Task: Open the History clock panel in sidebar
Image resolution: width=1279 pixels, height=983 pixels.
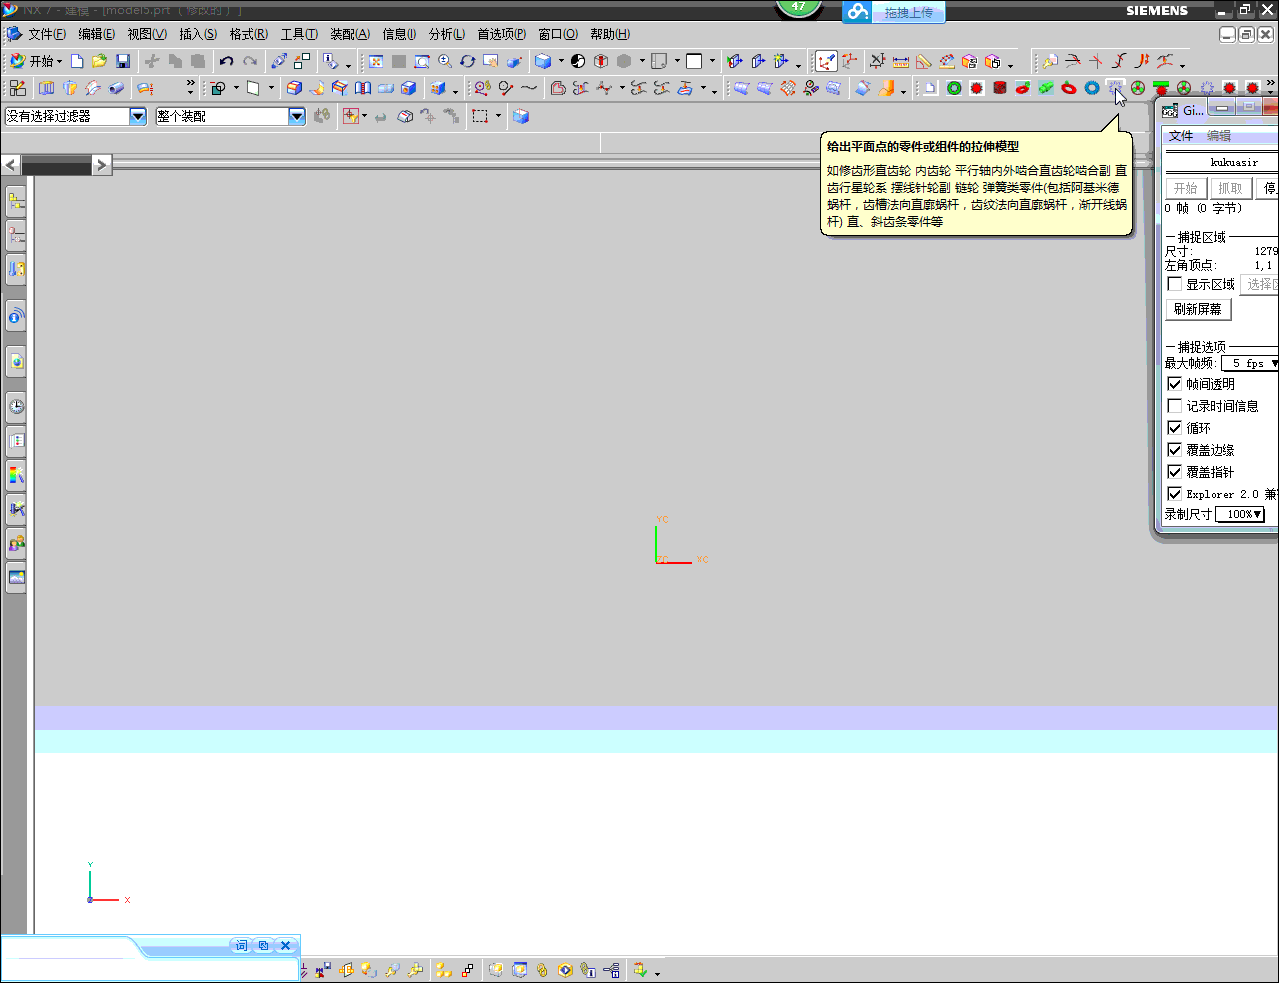Action: pos(16,406)
